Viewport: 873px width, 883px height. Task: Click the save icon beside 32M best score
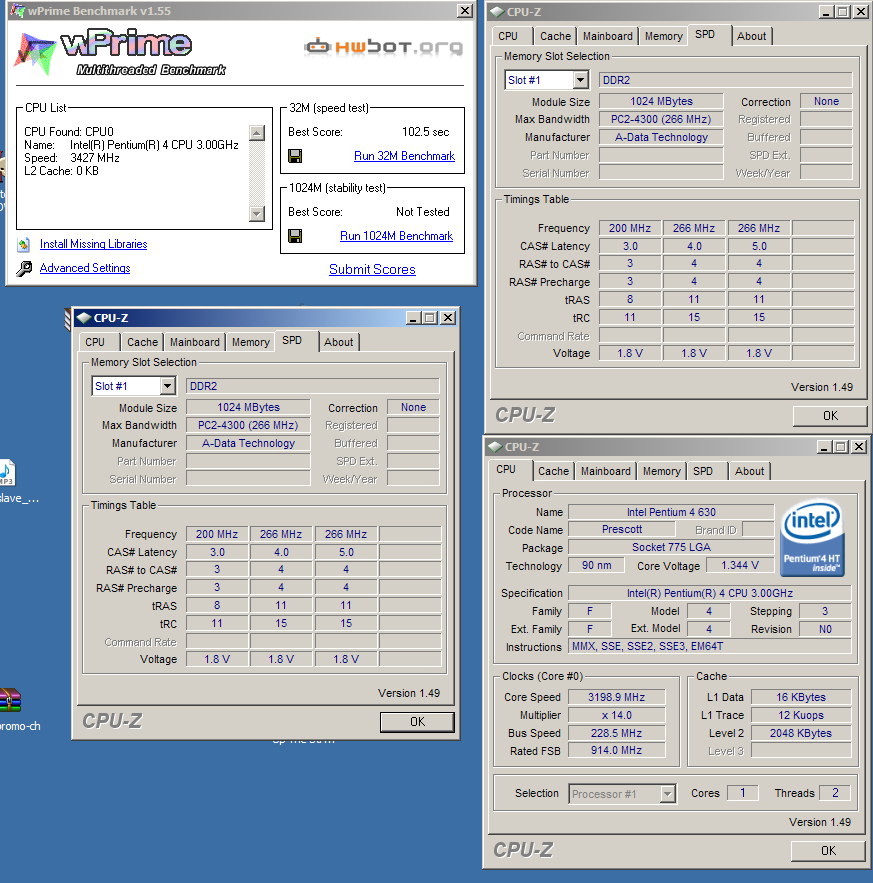pyautogui.click(x=295, y=156)
